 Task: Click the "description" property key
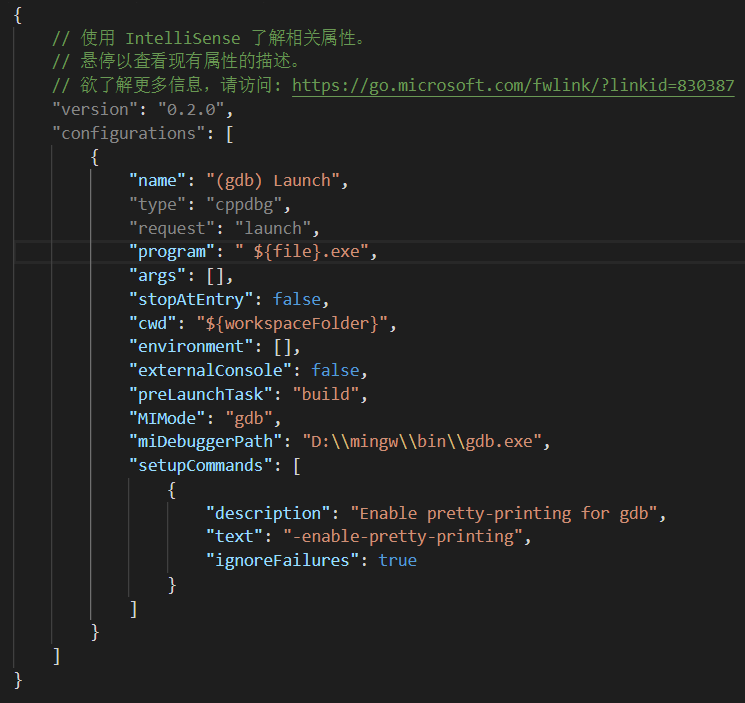pyautogui.click(x=268, y=513)
